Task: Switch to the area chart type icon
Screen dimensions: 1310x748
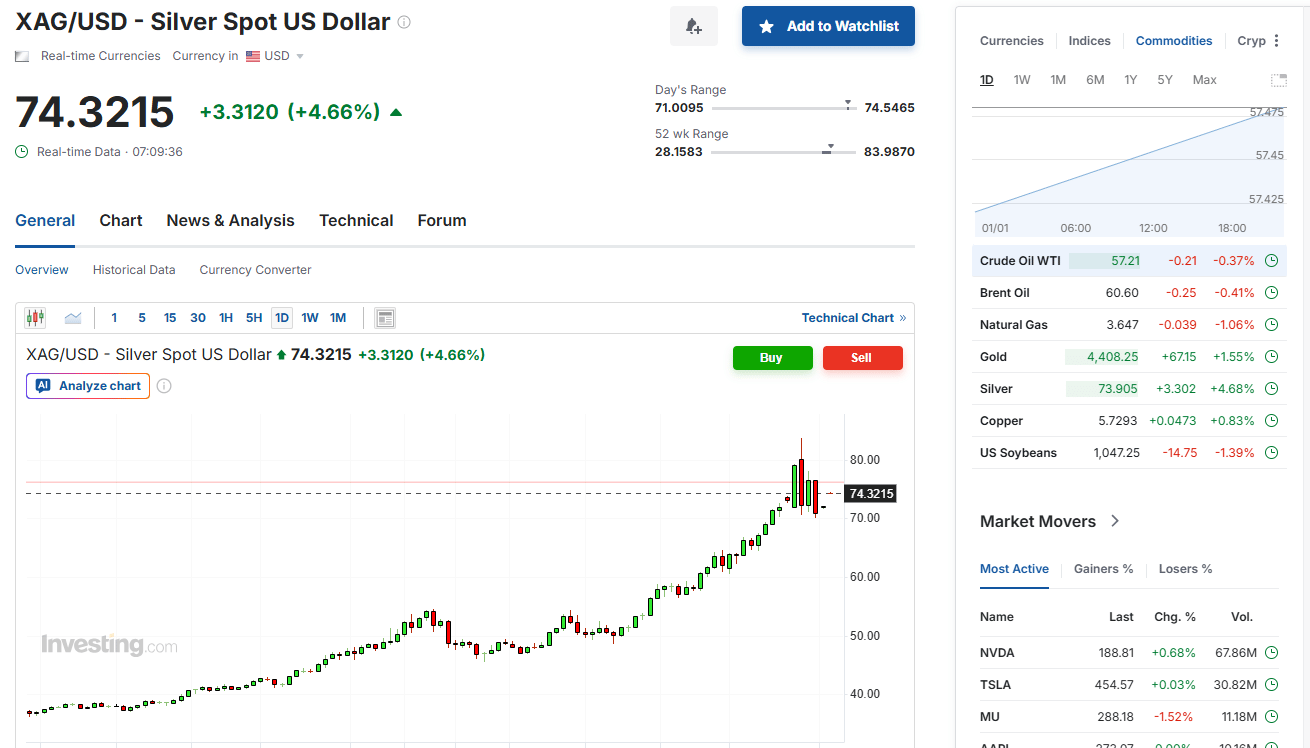Action: pos(73,318)
